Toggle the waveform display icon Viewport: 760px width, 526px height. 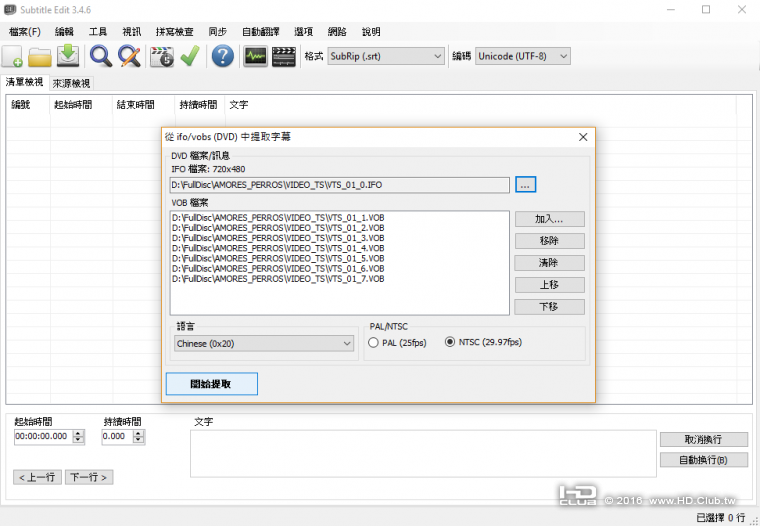255,56
